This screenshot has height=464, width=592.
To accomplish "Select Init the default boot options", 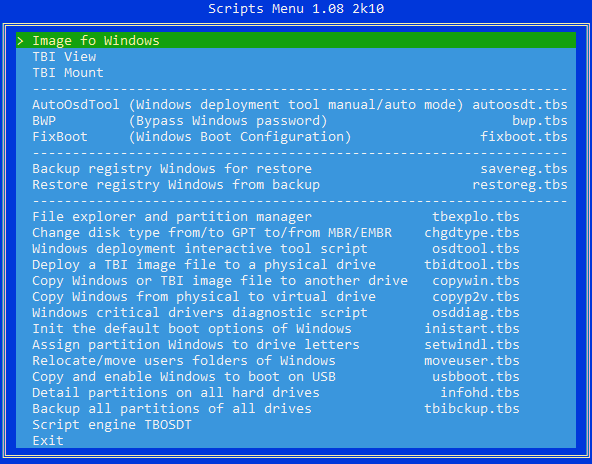I will click(x=296, y=329).
